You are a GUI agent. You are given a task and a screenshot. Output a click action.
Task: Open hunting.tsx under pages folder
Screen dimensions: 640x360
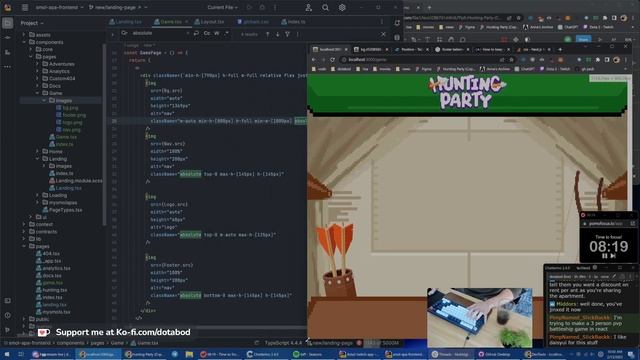(51, 290)
